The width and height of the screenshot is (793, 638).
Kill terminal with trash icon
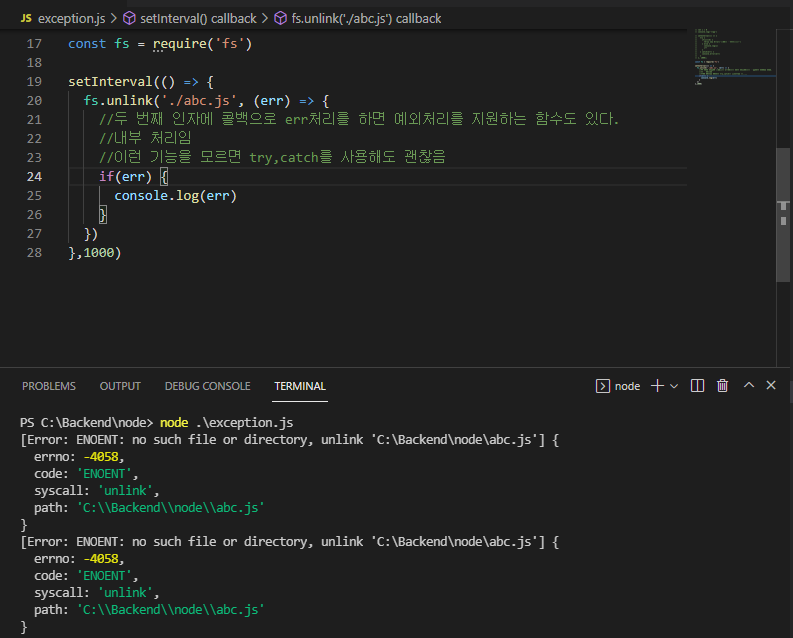pos(723,386)
